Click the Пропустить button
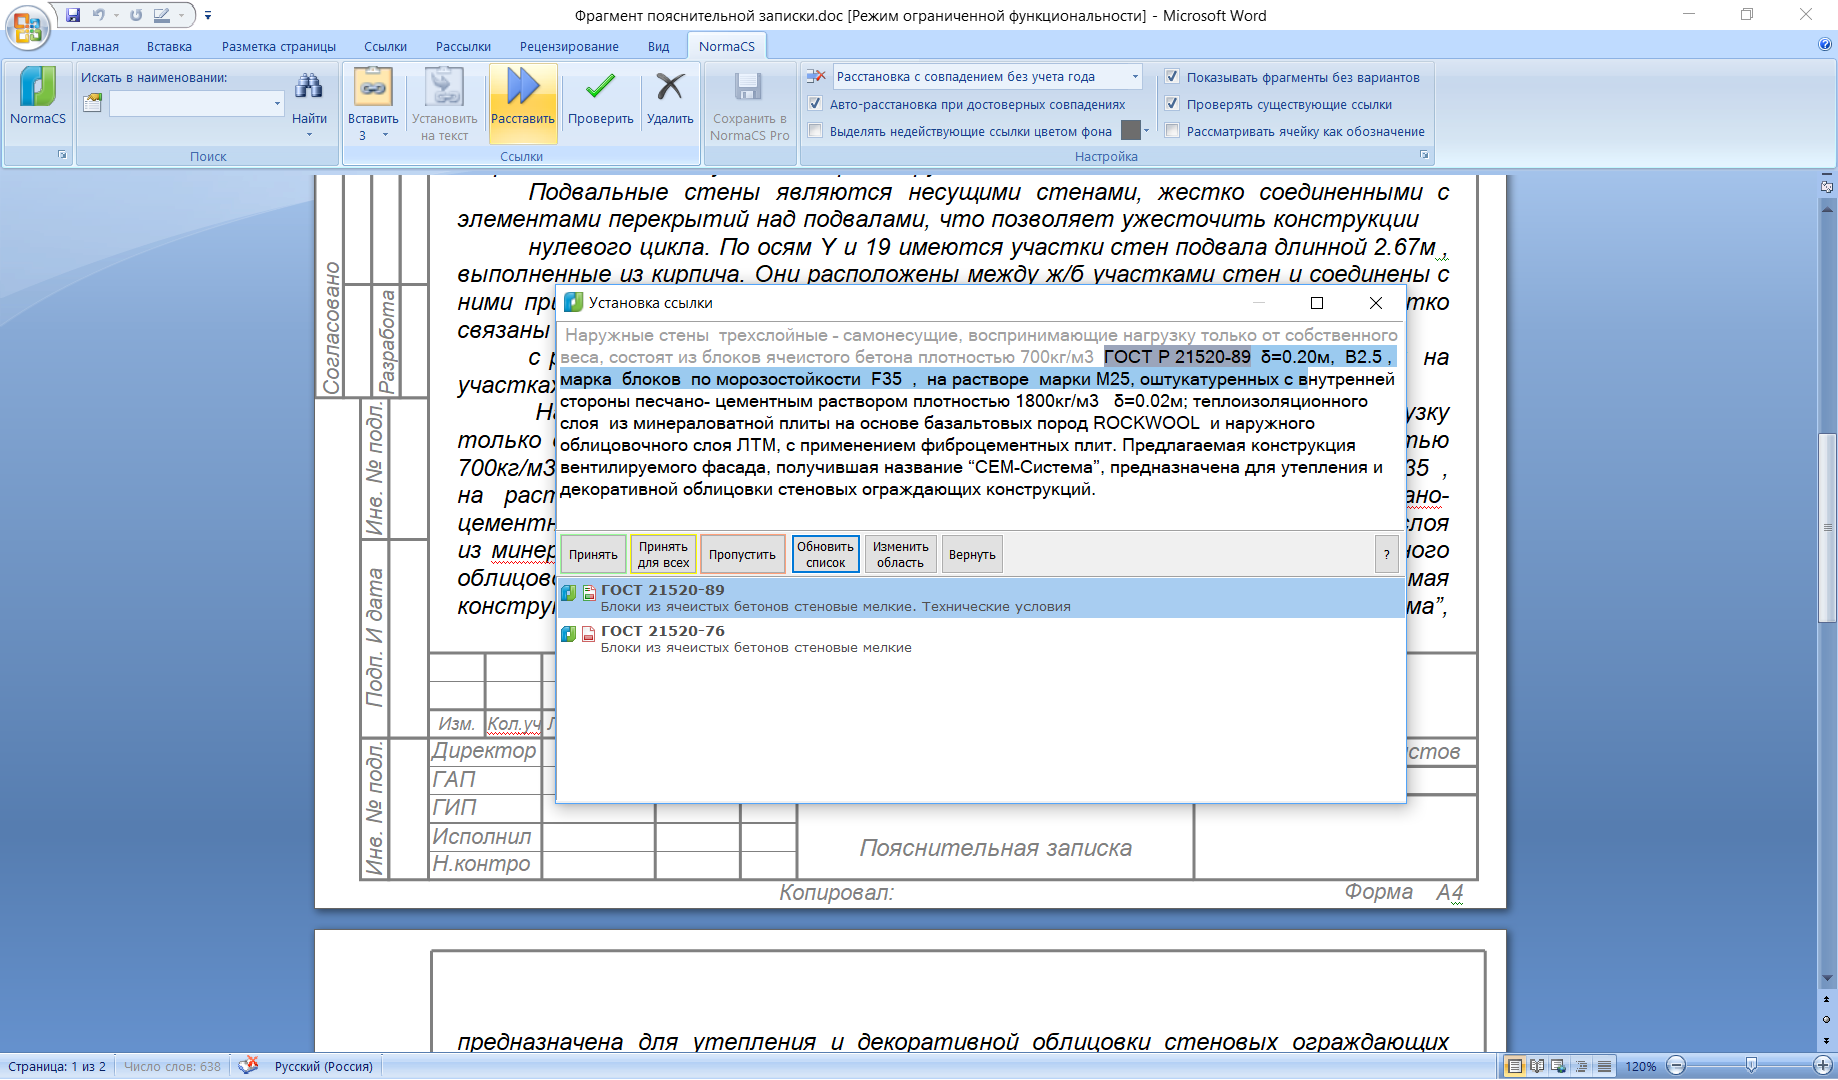Viewport: 1838px width, 1080px height. [x=742, y=554]
